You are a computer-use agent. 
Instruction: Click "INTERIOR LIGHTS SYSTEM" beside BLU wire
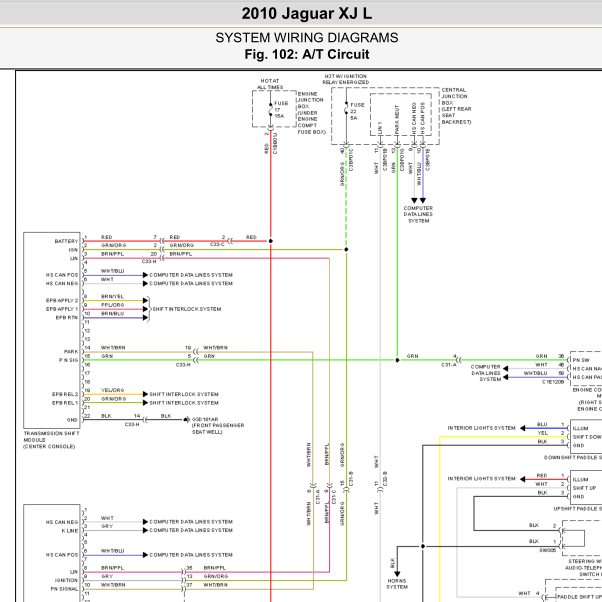coord(481,428)
